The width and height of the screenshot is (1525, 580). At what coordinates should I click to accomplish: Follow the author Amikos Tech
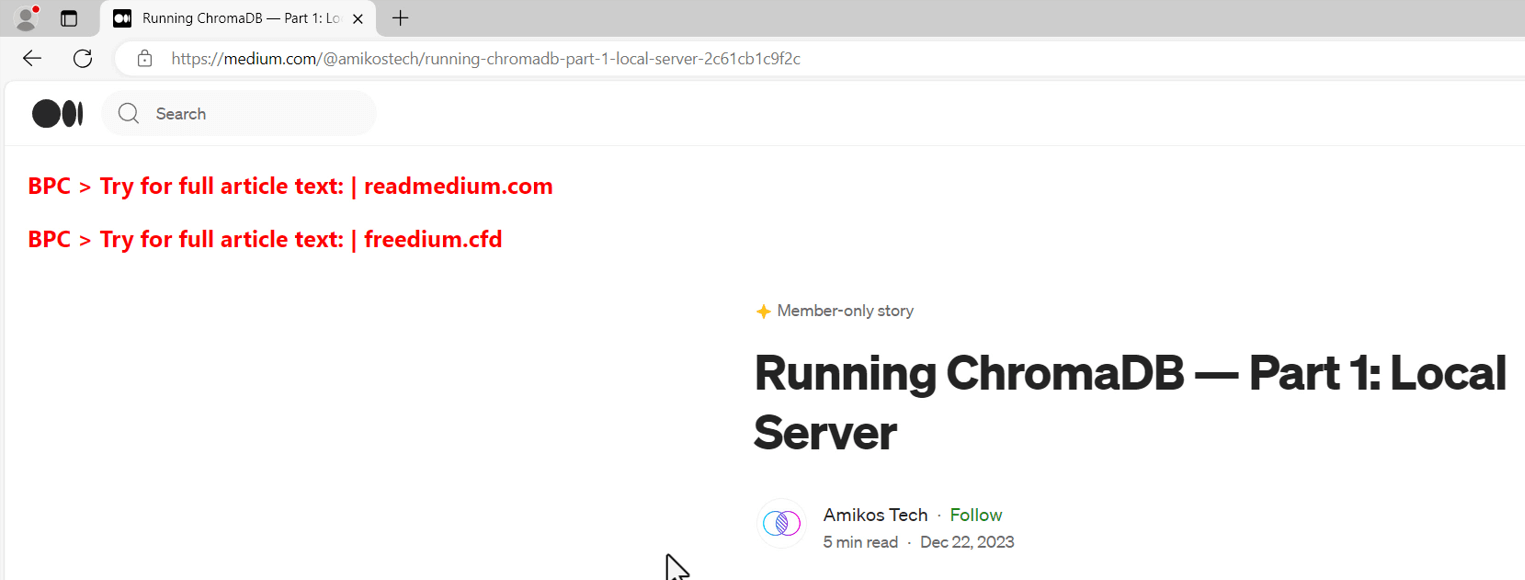[x=976, y=515]
